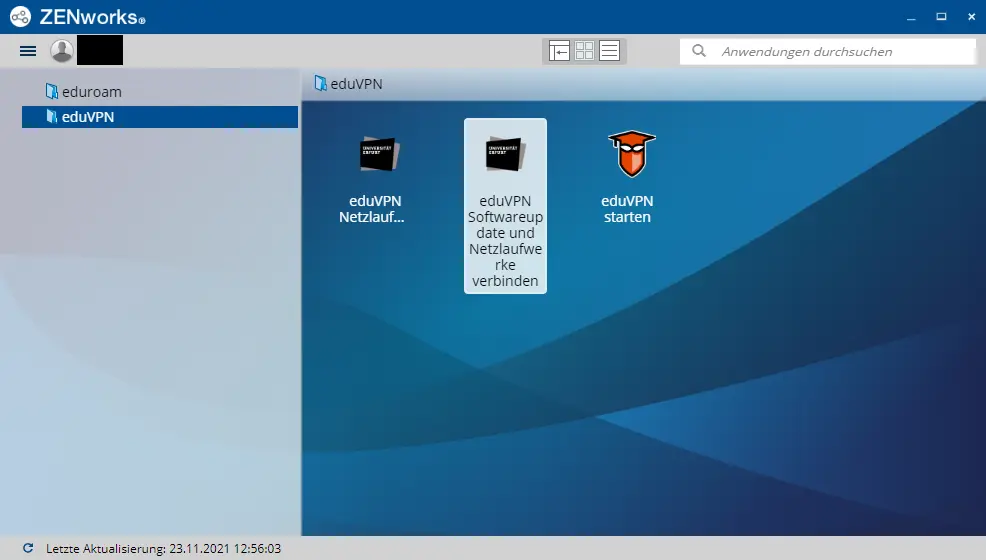Viewport: 986px width, 560px height.
Task: Launch eduVPN Softwareupdate und Netzlaufwerke verbinden
Action: click(x=505, y=155)
